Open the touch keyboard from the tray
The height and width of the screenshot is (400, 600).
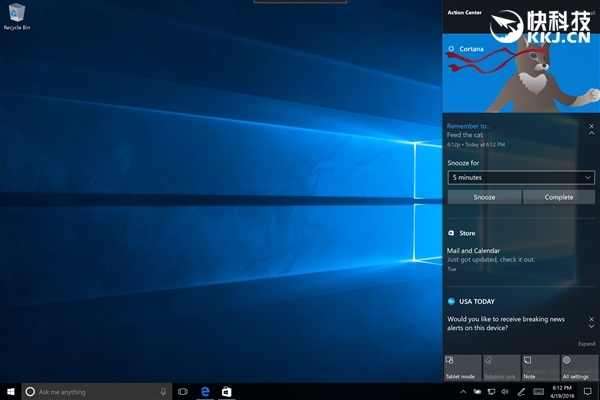pyautogui.click(x=537, y=391)
